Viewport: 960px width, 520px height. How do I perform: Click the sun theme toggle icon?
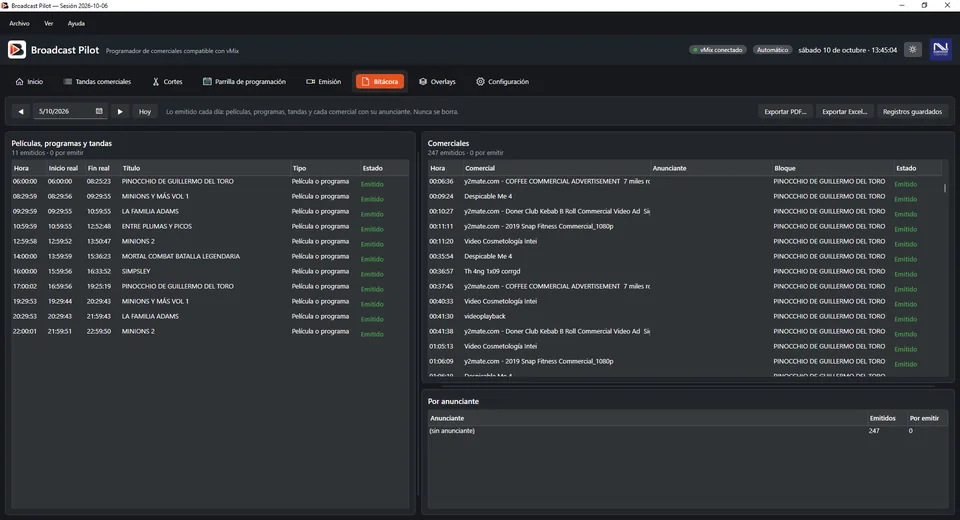click(x=912, y=50)
